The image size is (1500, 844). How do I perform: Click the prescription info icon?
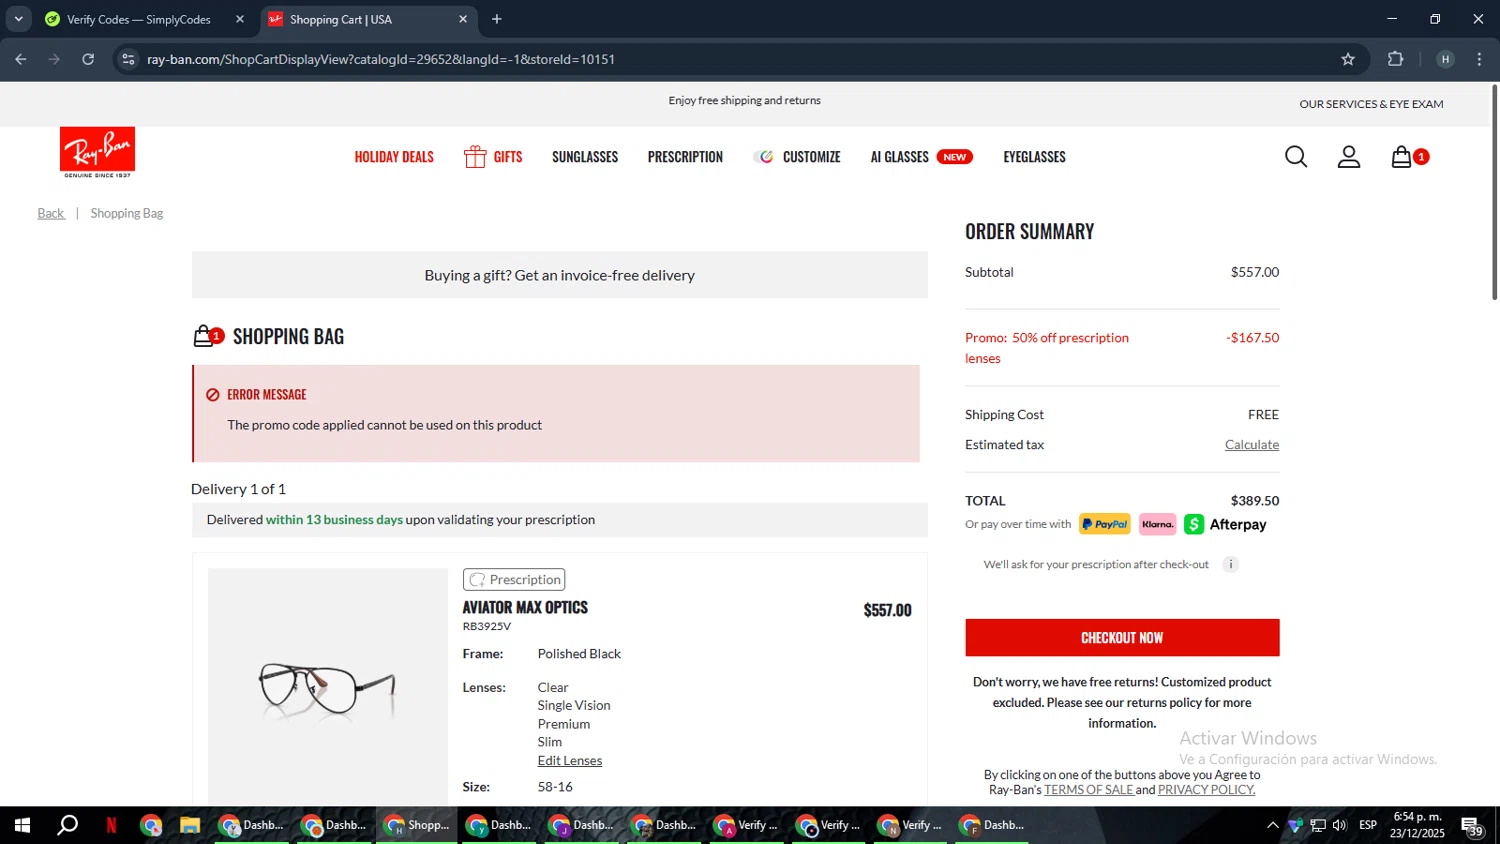(x=1231, y=565)
